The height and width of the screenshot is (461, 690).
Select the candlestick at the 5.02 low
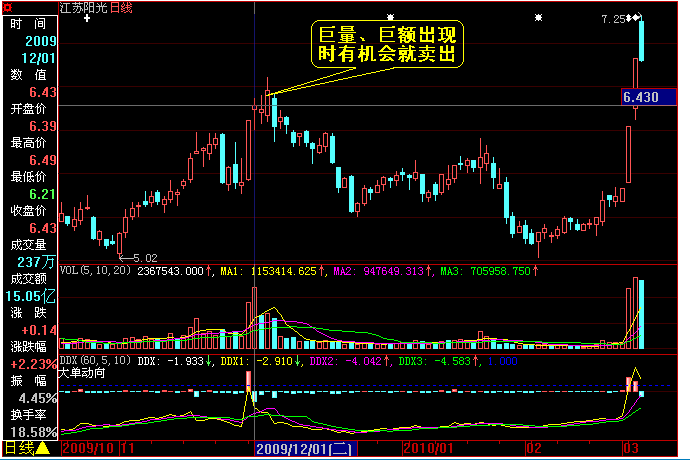119,243
